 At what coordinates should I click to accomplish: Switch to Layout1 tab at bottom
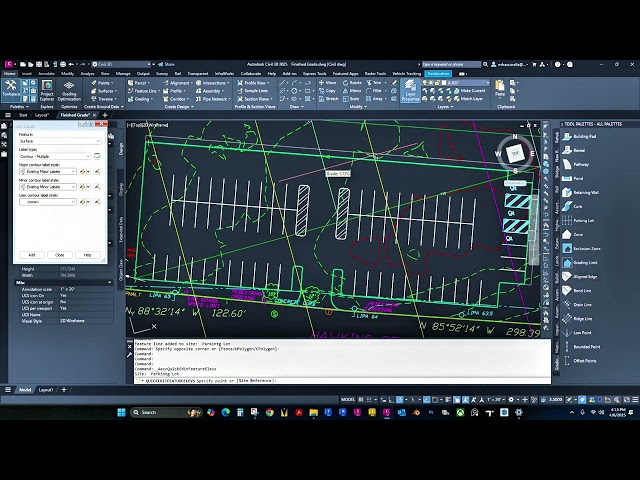pyautogui.click(x=46, y=390)
